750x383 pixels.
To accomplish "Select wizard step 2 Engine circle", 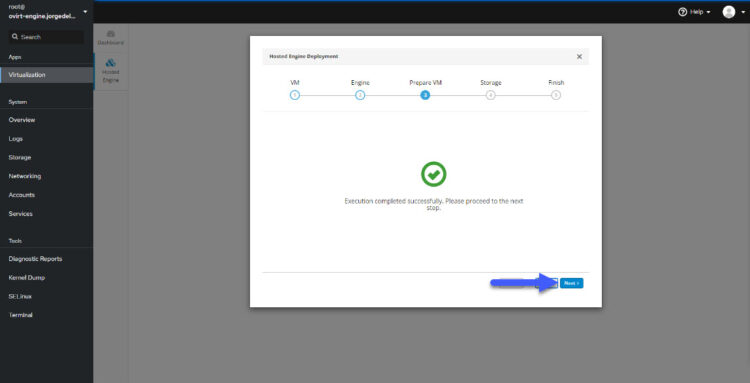I will 360,95.
